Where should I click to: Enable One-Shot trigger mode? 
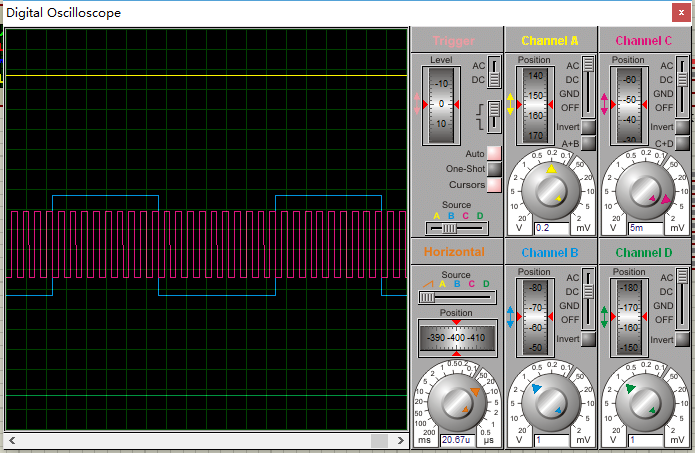[494, 169]
